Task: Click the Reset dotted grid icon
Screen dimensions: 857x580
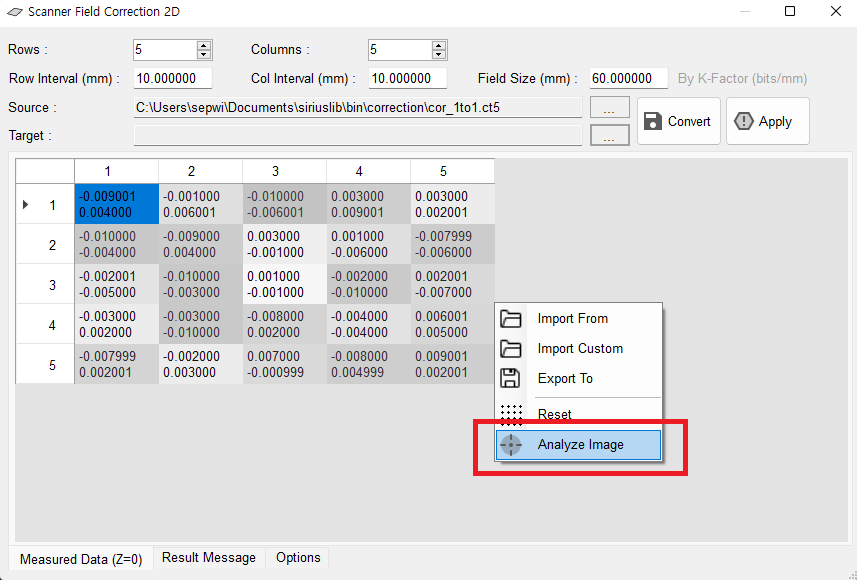Action: [511, 414]
